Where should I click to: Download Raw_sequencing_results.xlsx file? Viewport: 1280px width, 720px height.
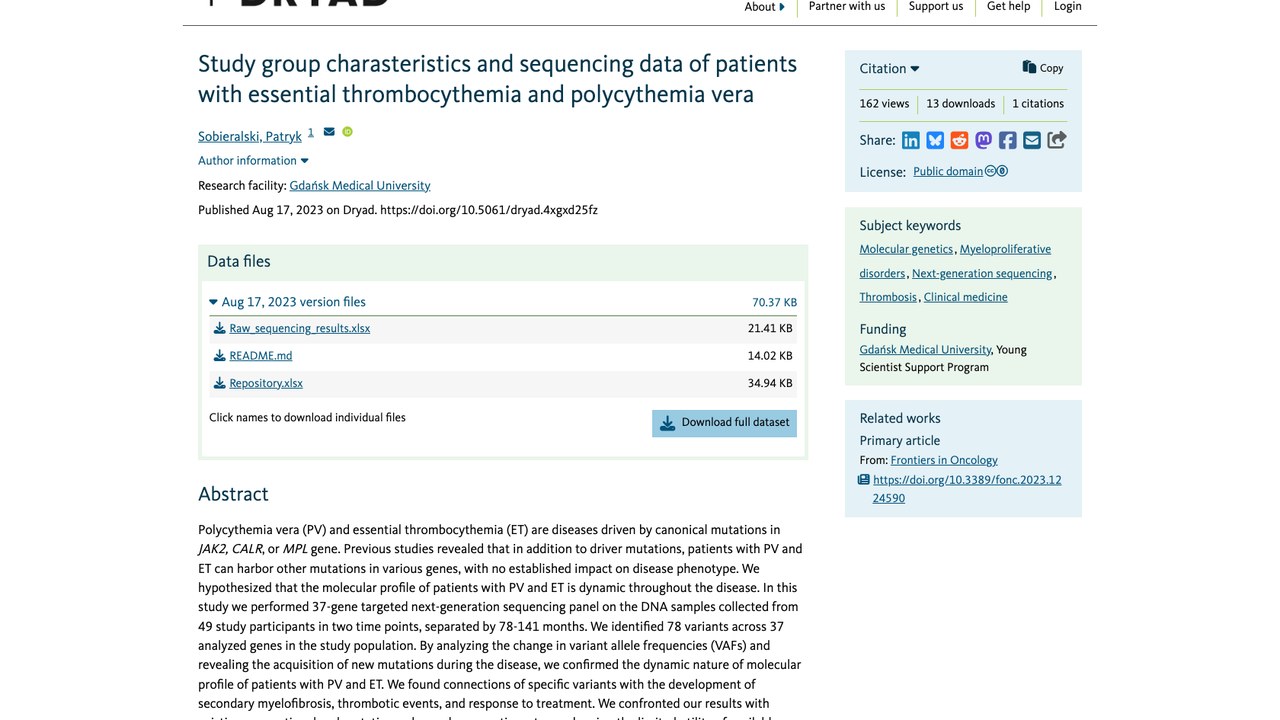point(299,328)
